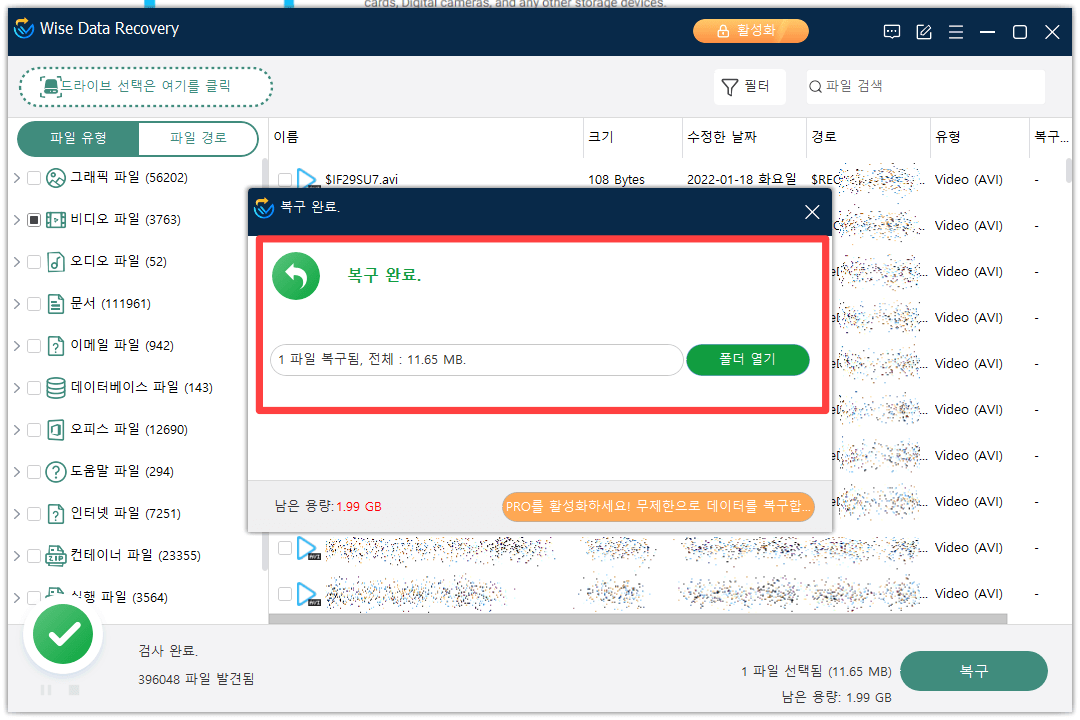
Task: Check the 그래픽 파일 checkbox
Action: tap(34, 177)
